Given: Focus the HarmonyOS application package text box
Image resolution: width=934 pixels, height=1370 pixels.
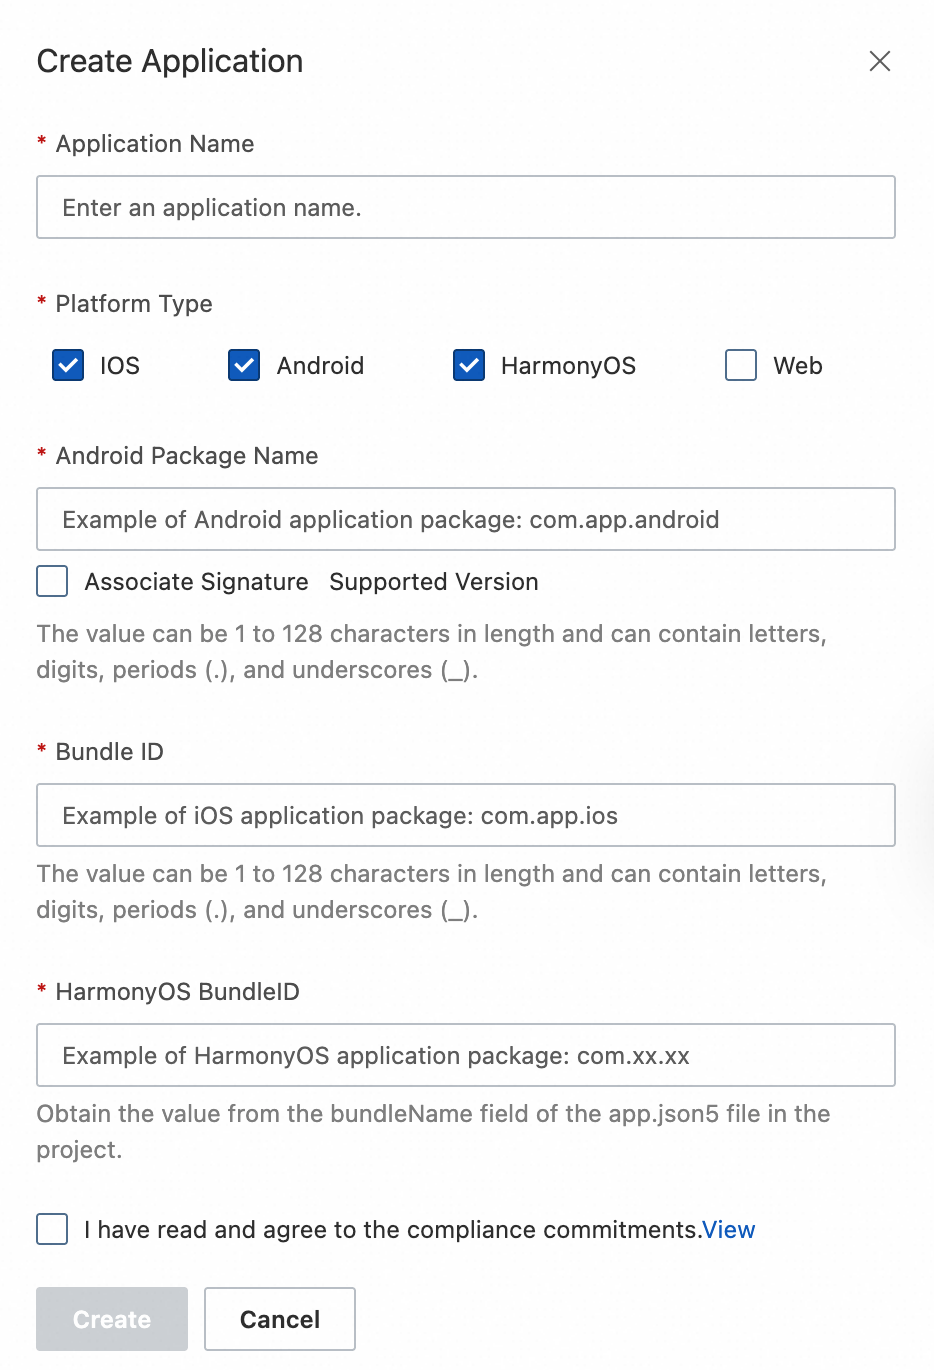Looking at the screenshot, I should click(x=466, y=1056).
